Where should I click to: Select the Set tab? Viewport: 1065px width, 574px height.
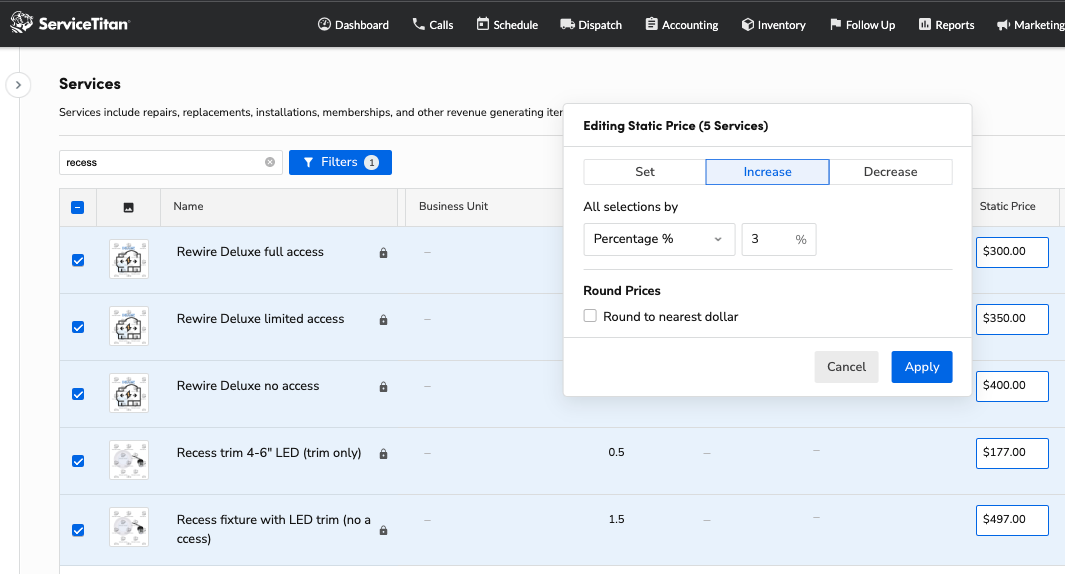point(645,172)
